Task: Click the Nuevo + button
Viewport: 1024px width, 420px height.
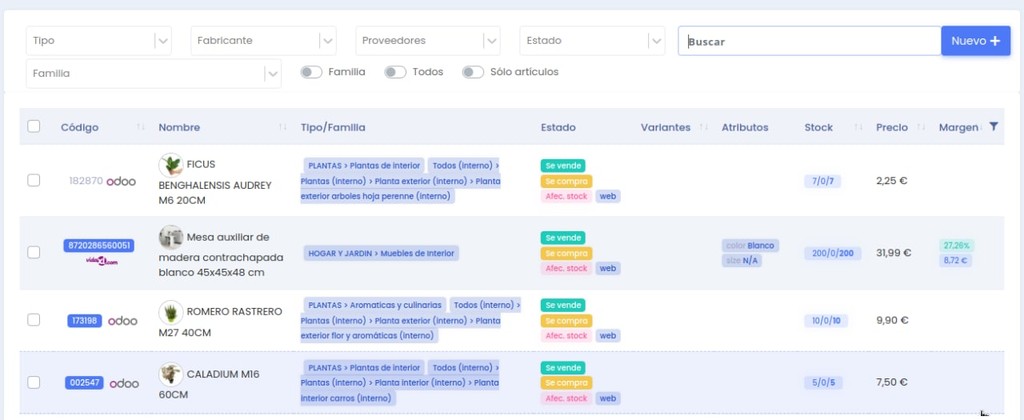Action: [x=976, y=40]
